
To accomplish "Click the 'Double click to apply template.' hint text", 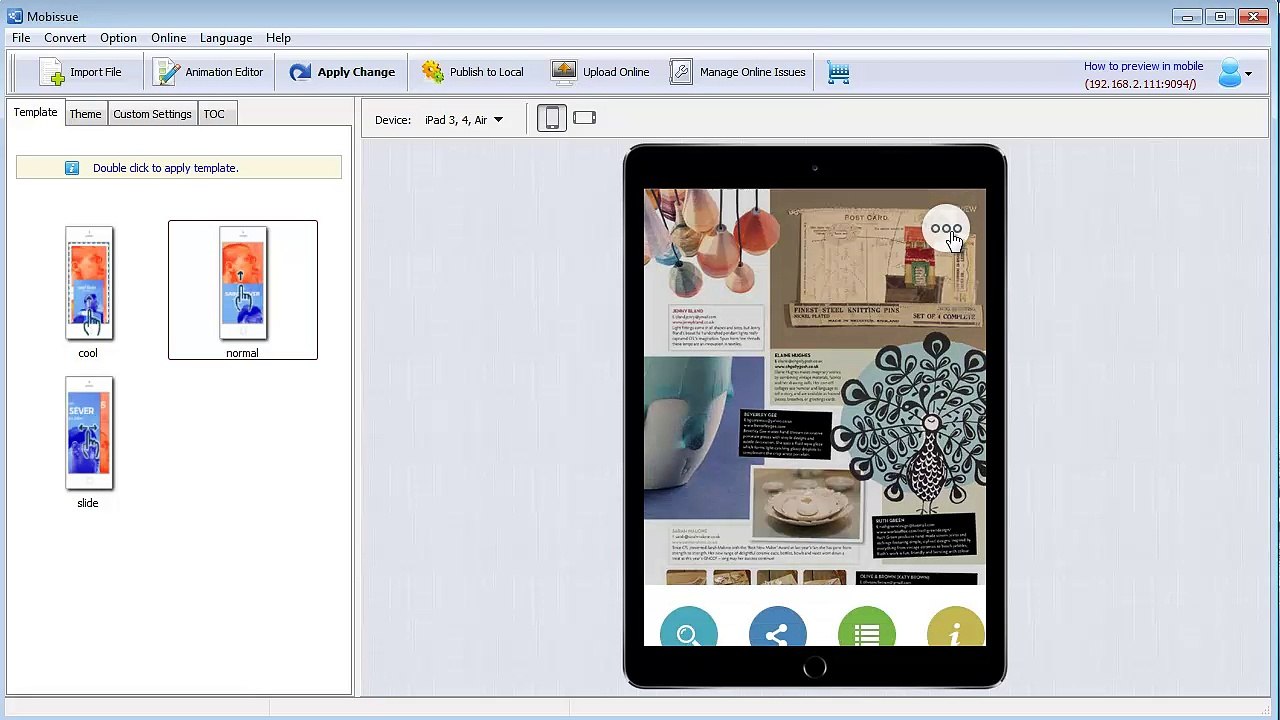I will (x=165, y=168).
